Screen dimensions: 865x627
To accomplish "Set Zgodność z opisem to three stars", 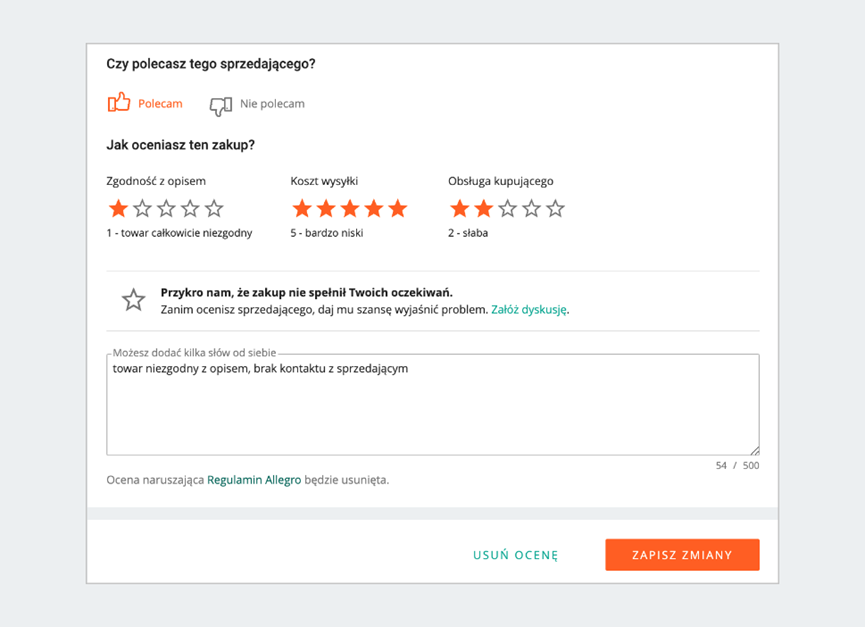I will tap(166, 208).
